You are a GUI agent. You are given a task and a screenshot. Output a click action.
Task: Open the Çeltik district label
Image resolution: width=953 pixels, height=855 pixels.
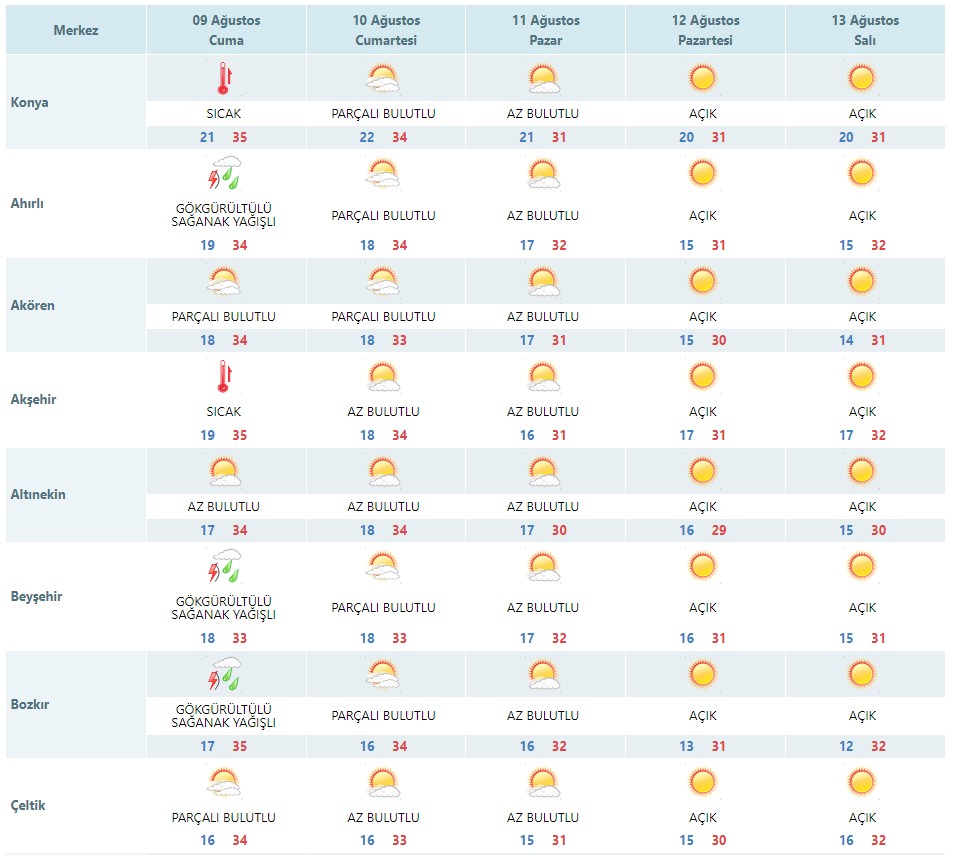click(x=28, y=805)
